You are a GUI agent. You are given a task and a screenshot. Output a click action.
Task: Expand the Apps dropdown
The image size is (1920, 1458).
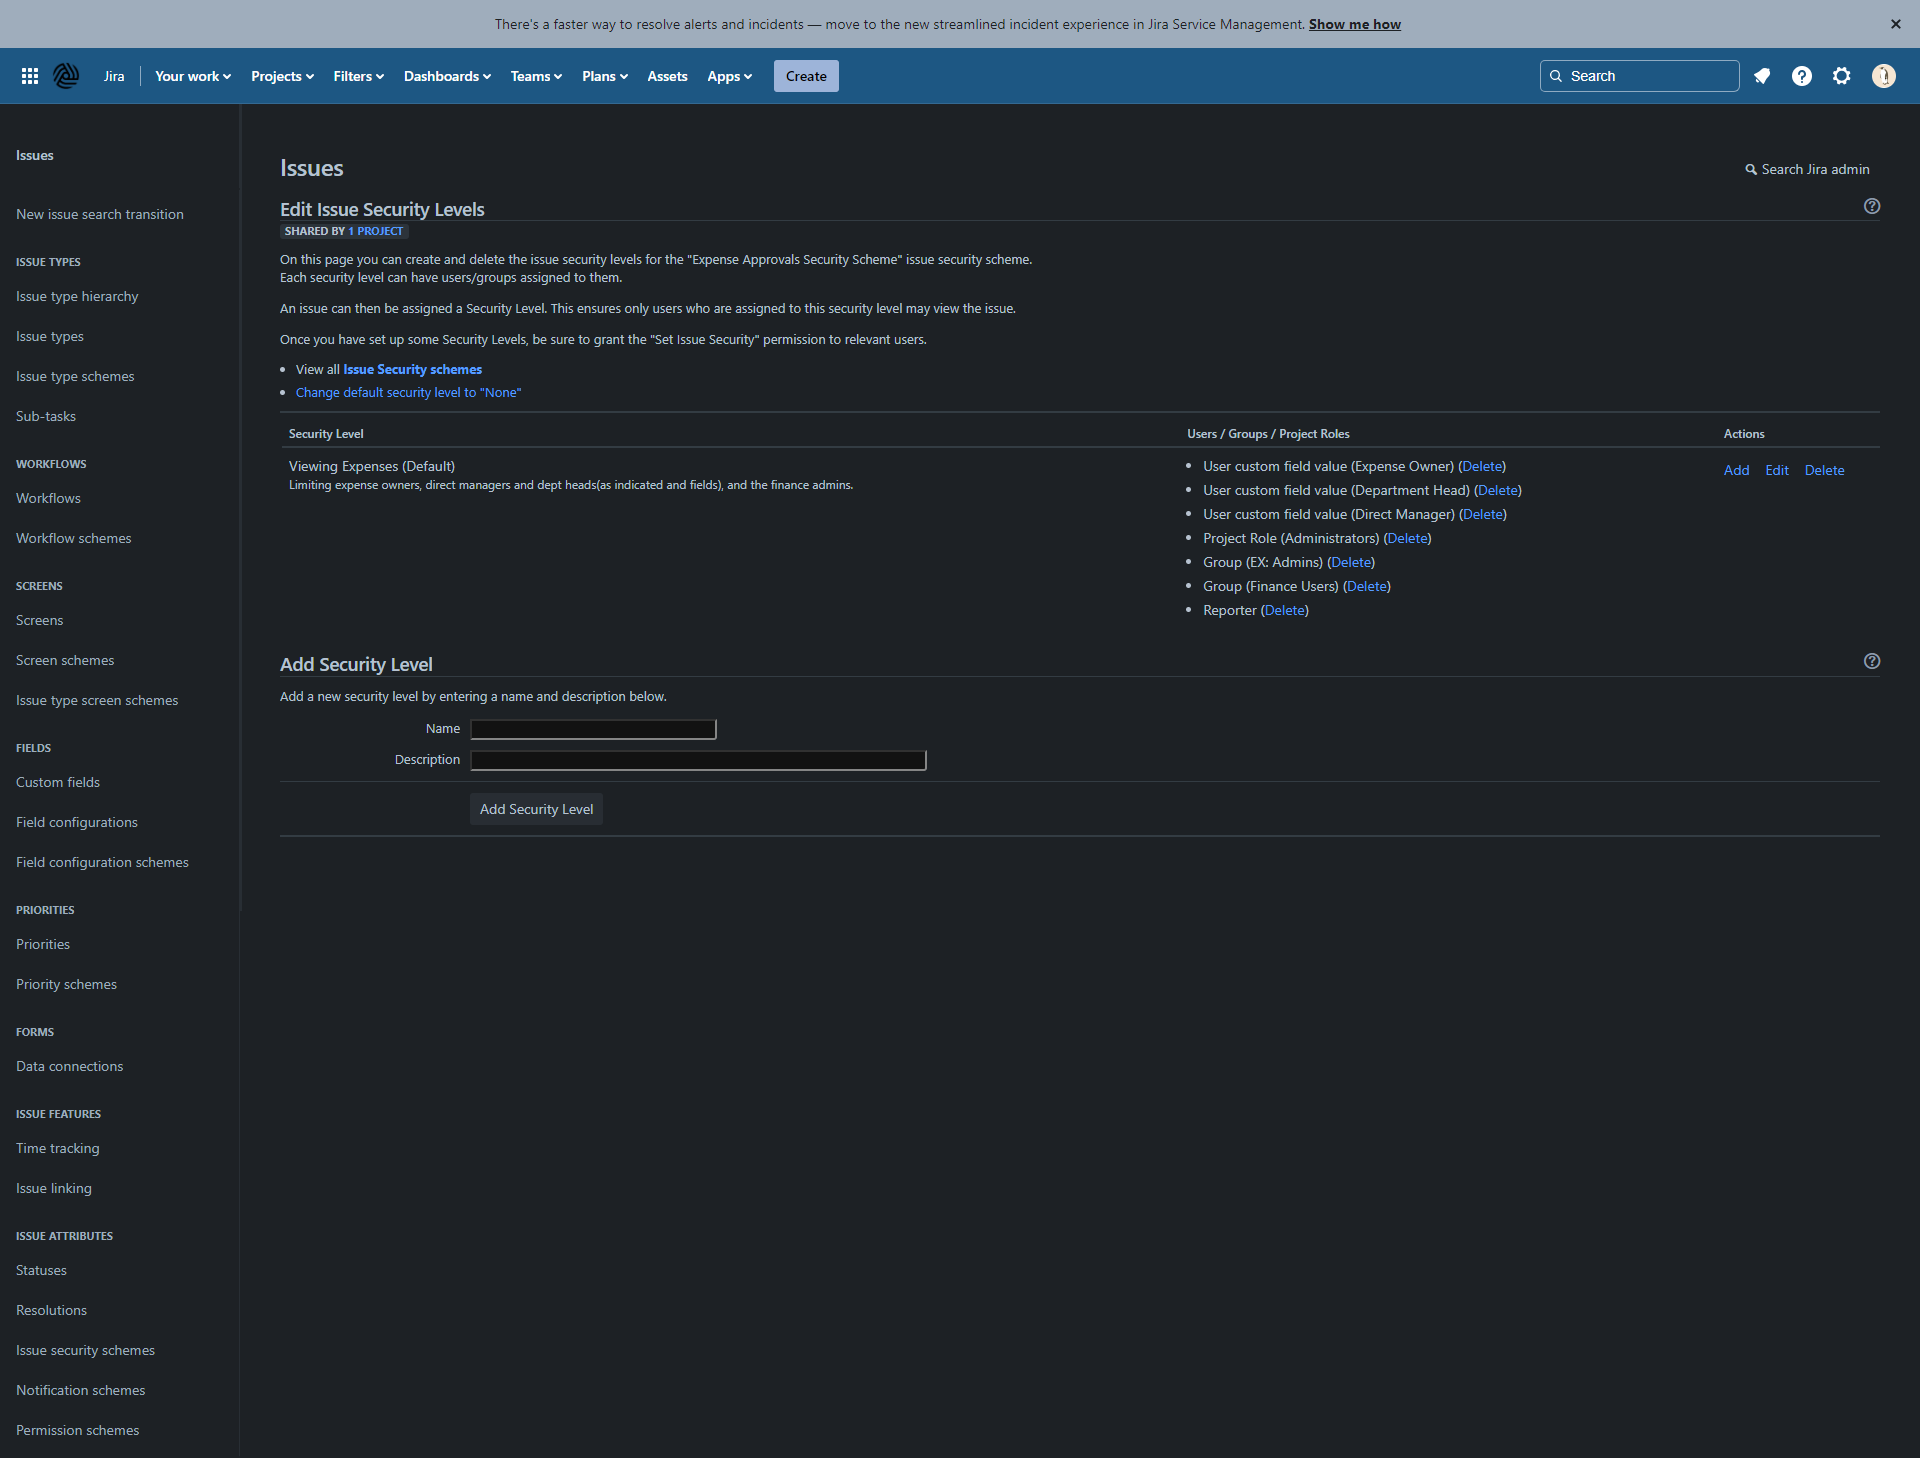tap(729, 76)
